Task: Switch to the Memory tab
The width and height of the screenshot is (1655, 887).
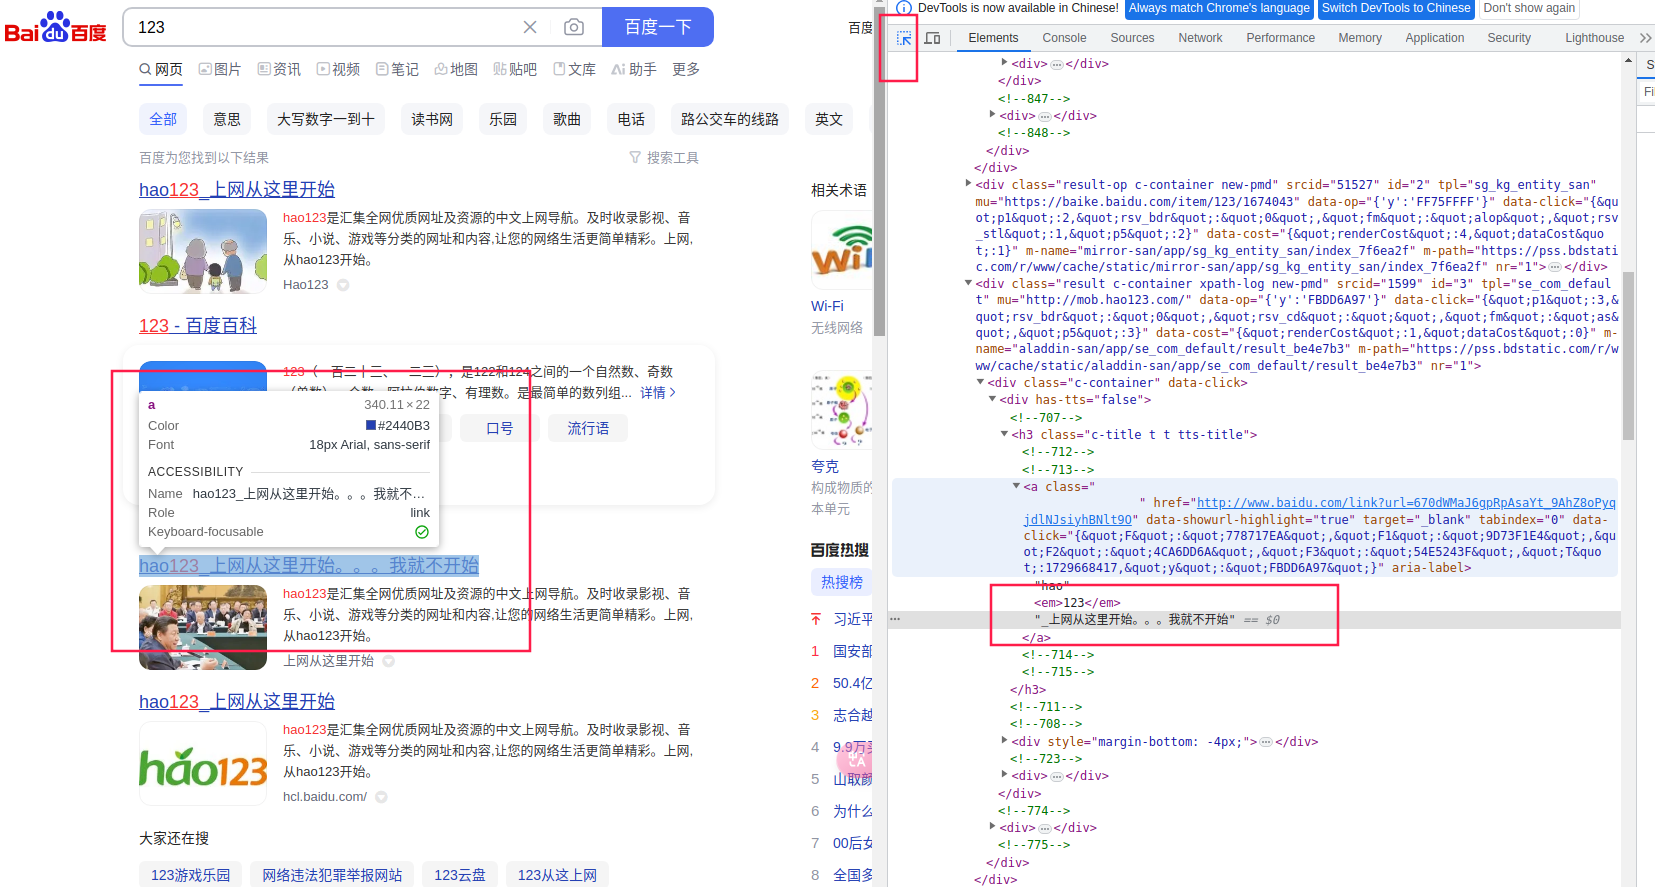Action: pos(1360,38)
